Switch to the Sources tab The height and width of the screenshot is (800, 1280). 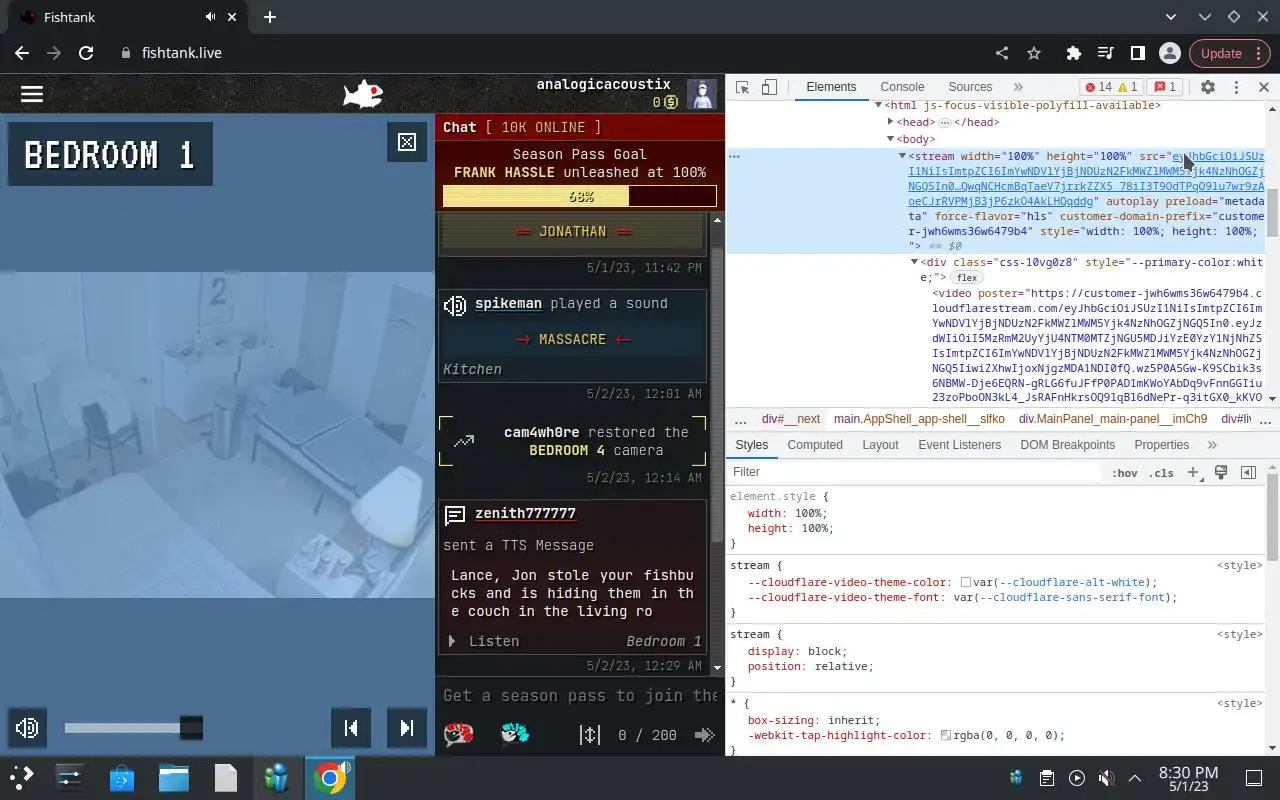click(970, 87)
